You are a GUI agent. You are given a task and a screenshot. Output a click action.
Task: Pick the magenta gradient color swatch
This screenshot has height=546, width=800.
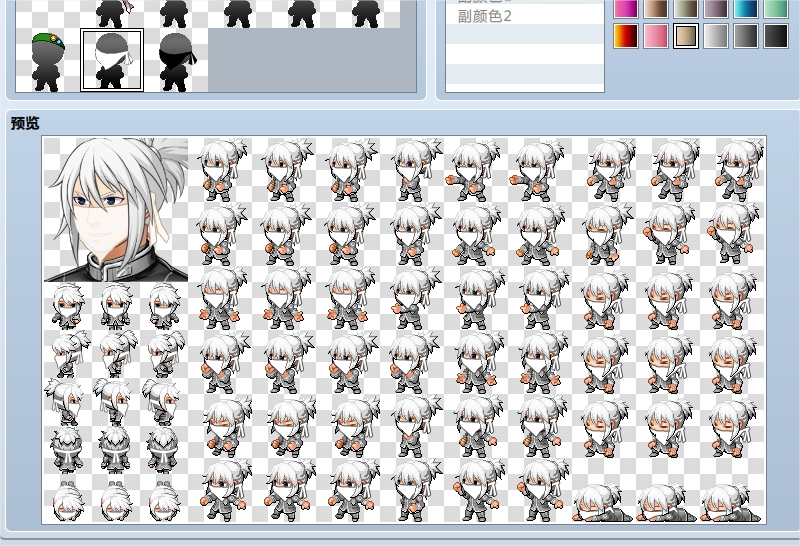click(x=626, y=8)
